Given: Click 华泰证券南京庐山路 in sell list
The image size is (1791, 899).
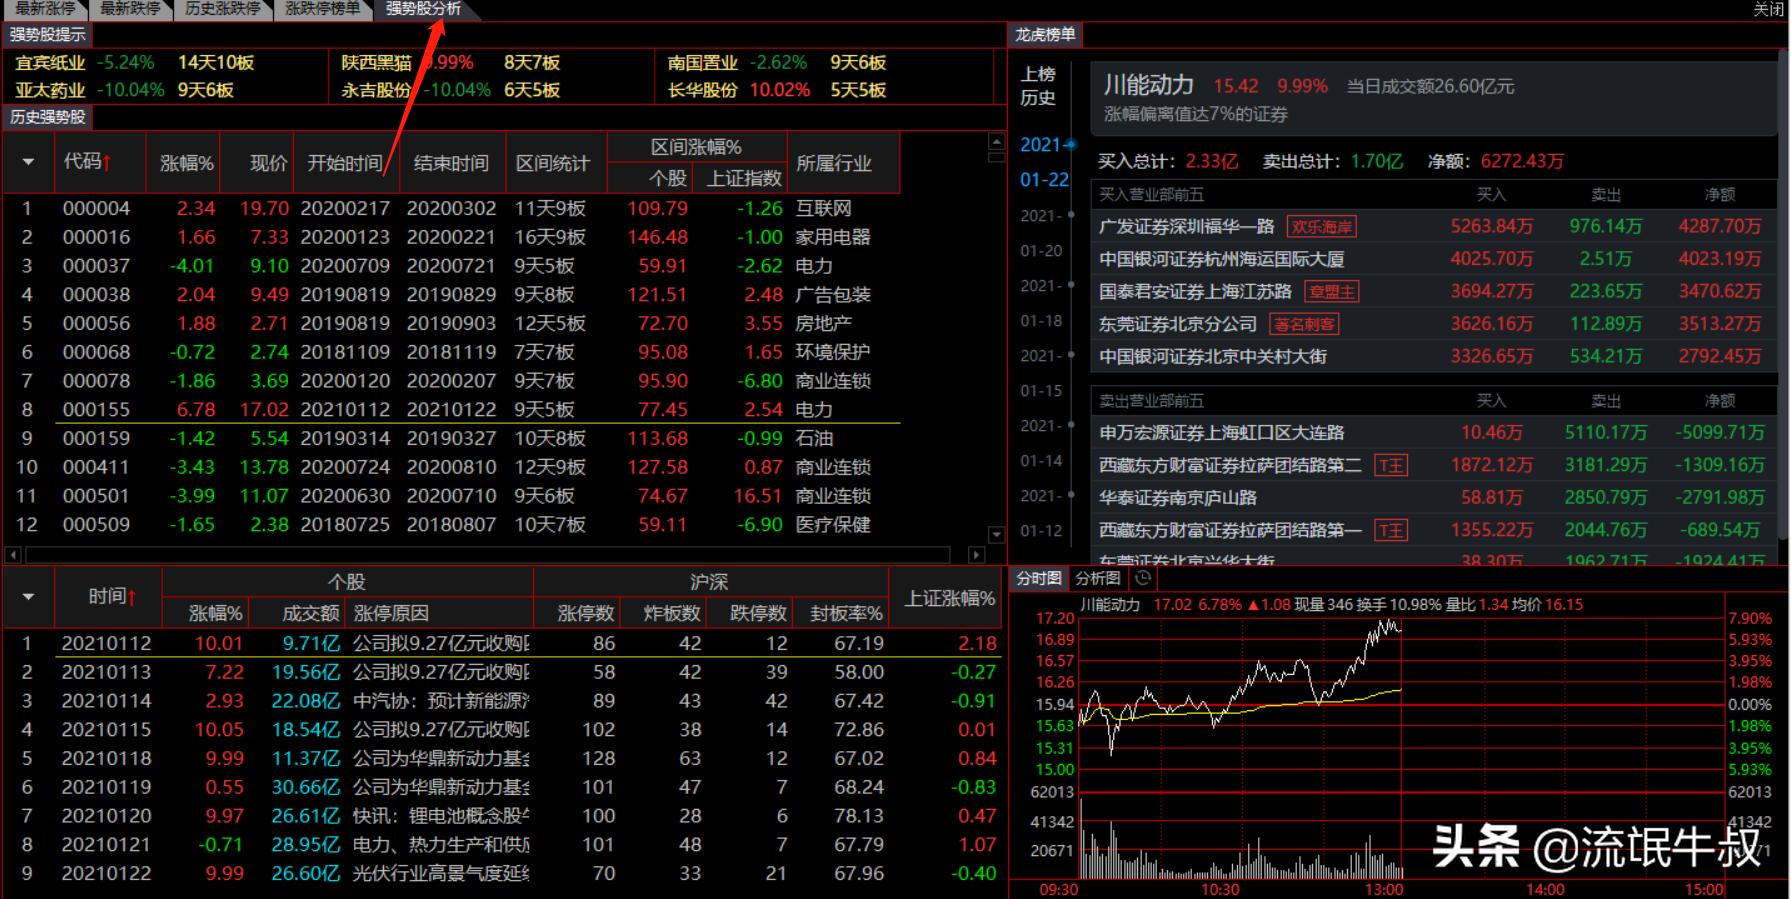Looking at the screenshot, I should 1178,498.
